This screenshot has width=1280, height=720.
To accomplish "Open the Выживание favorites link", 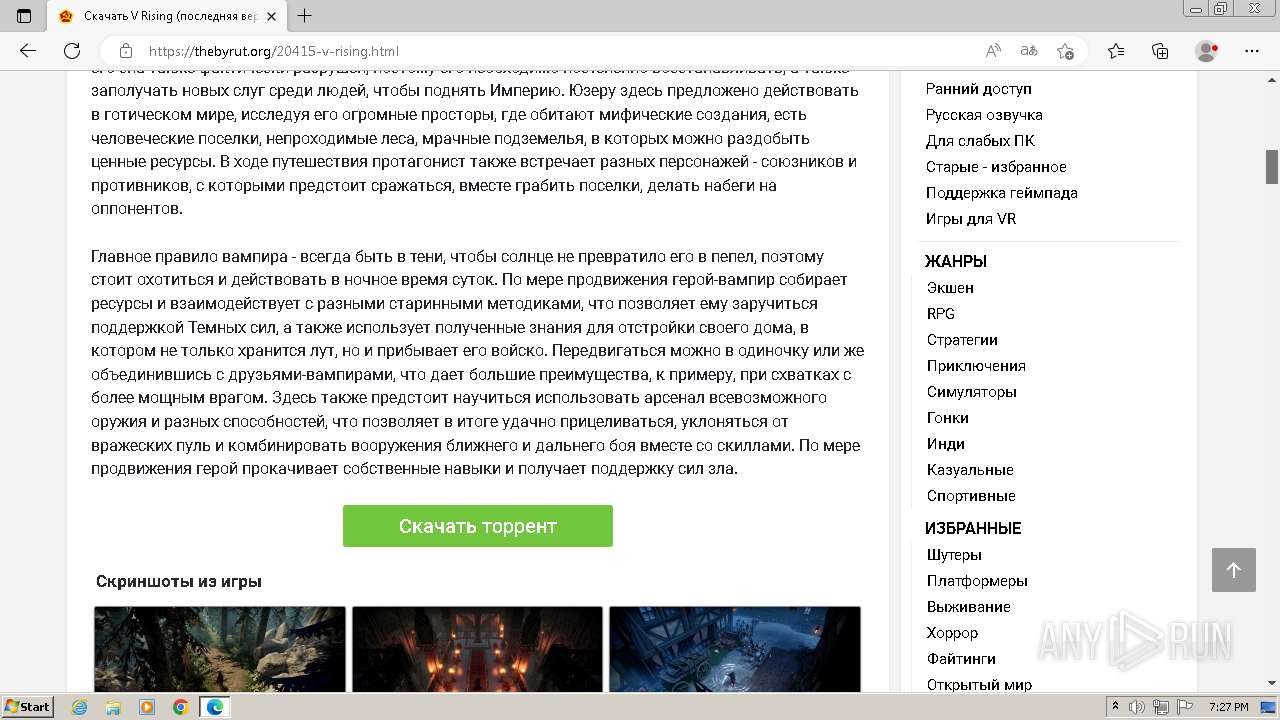I will tap(969, 607).
